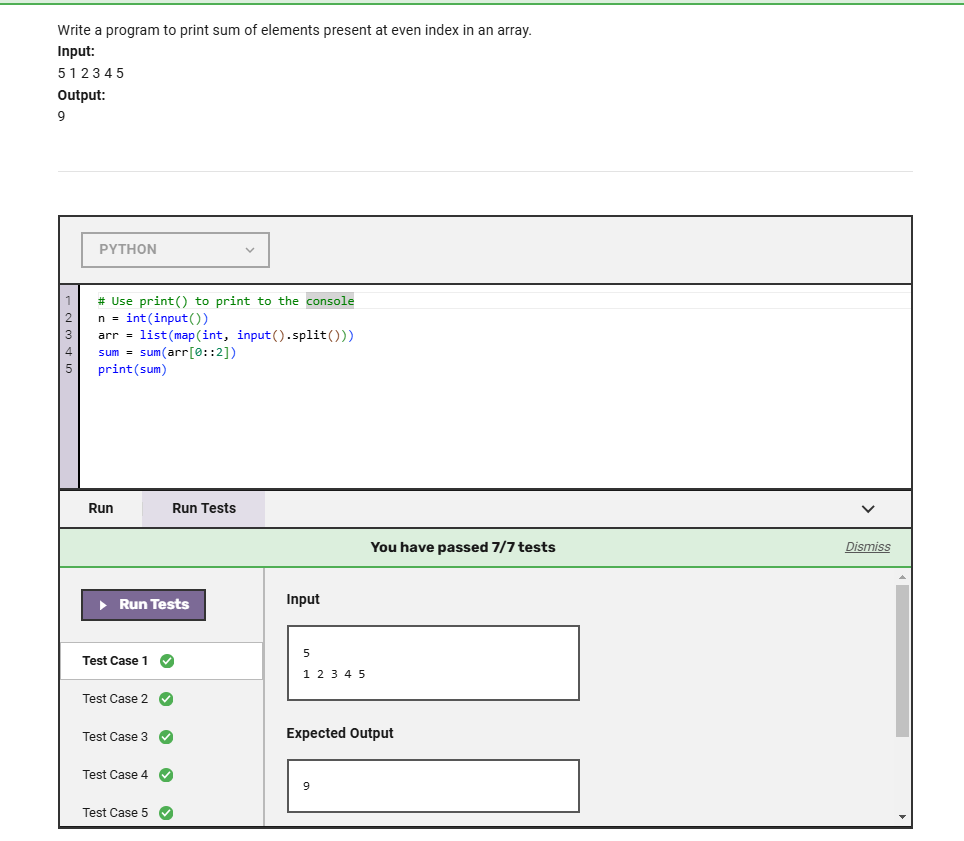Click the checkmark icon next to Test Case 5
The image size is (964, 841).
(166, 812)
